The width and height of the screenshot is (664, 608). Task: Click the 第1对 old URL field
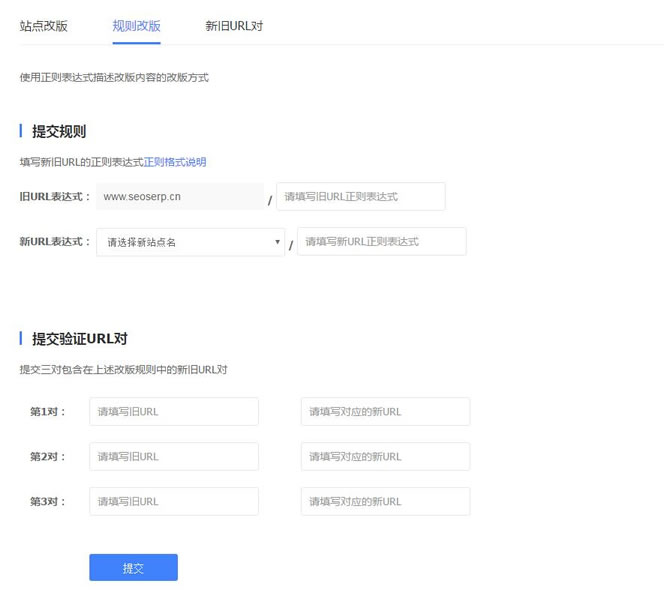tap(174, 412)
